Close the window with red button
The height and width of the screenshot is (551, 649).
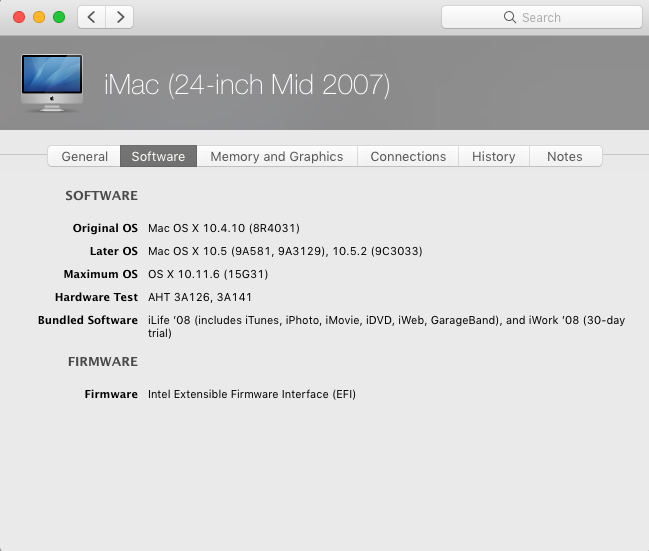click(19, 17)
